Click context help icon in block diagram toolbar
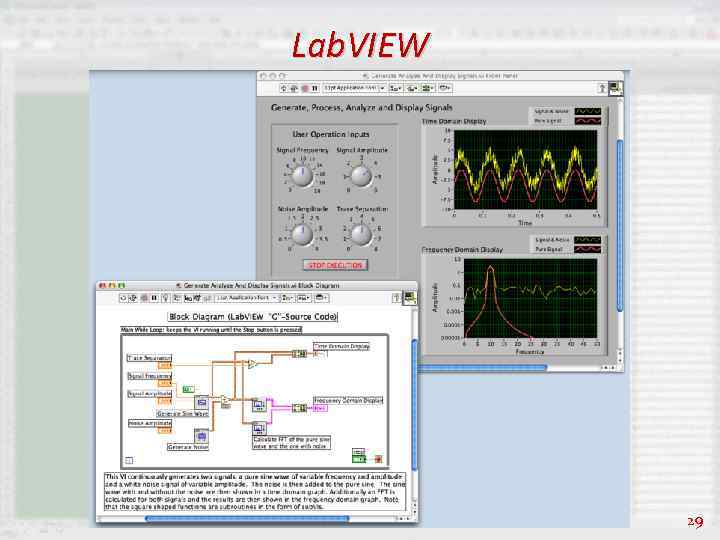 click(396, 298)
